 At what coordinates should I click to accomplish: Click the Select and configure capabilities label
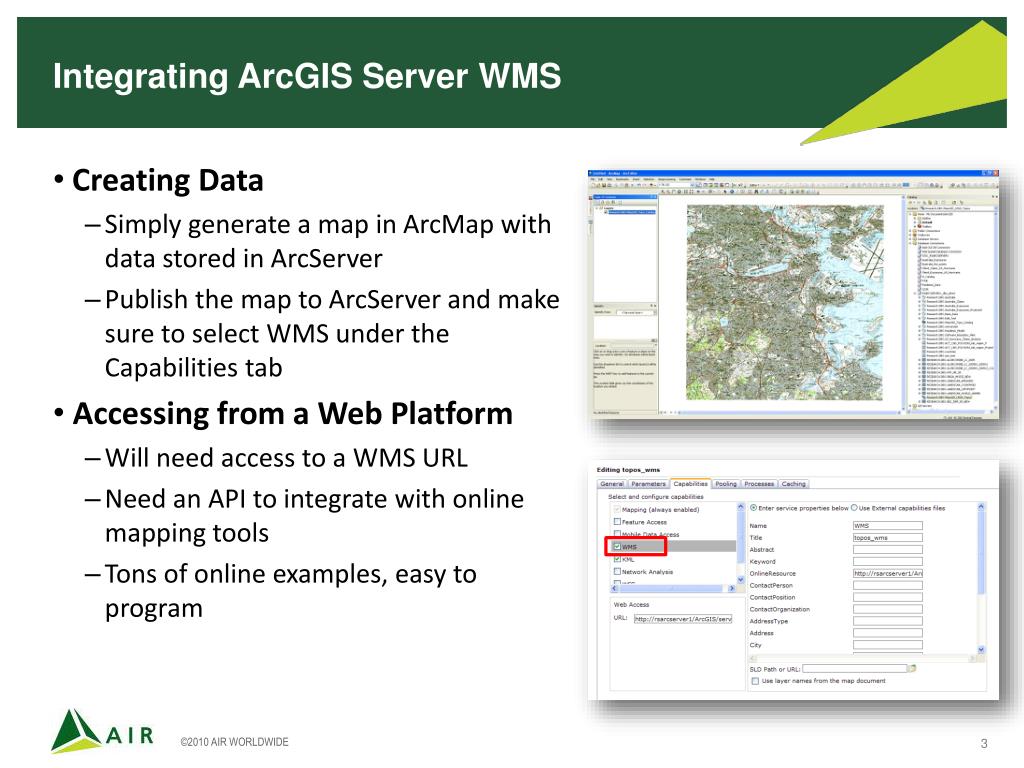point(656,497)
